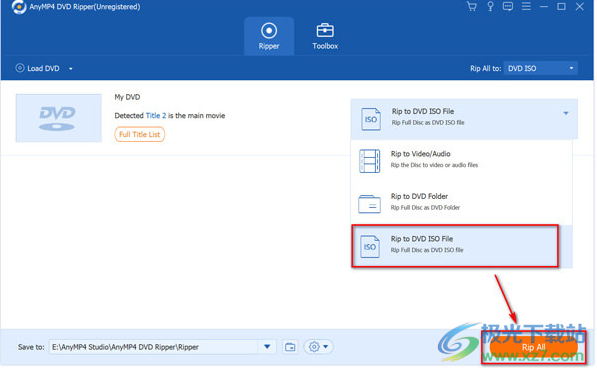
Task: Open the output folder icon
Action: point(290,347)
